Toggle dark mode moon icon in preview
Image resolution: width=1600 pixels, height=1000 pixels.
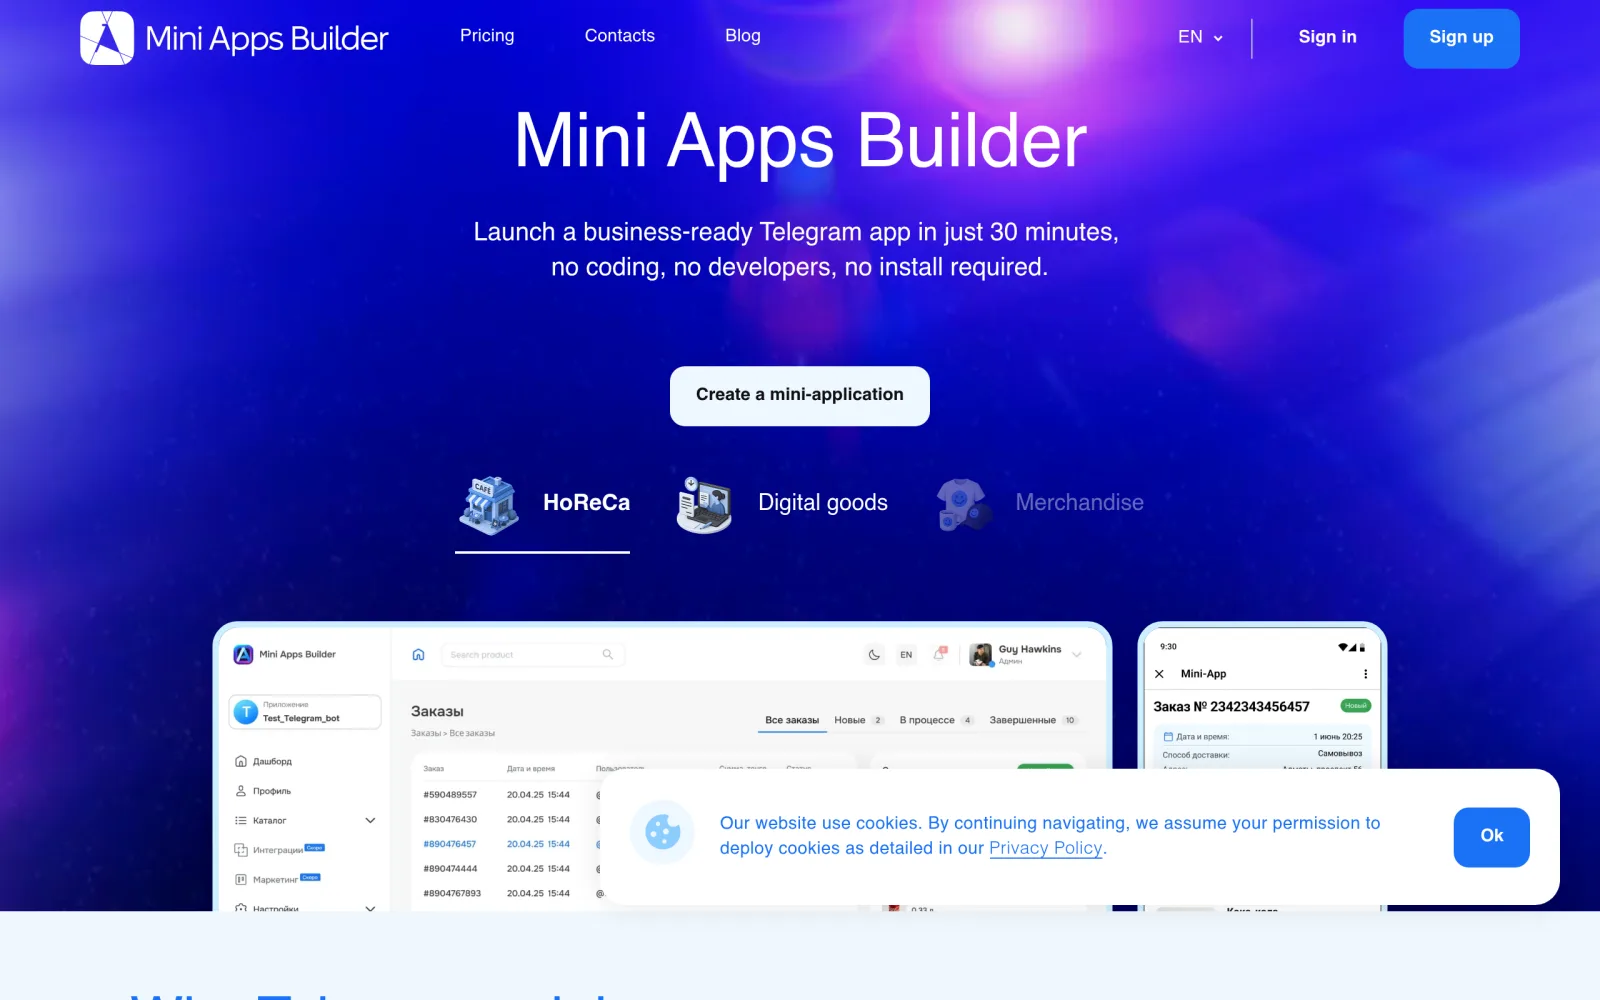[x=874, y=655]
